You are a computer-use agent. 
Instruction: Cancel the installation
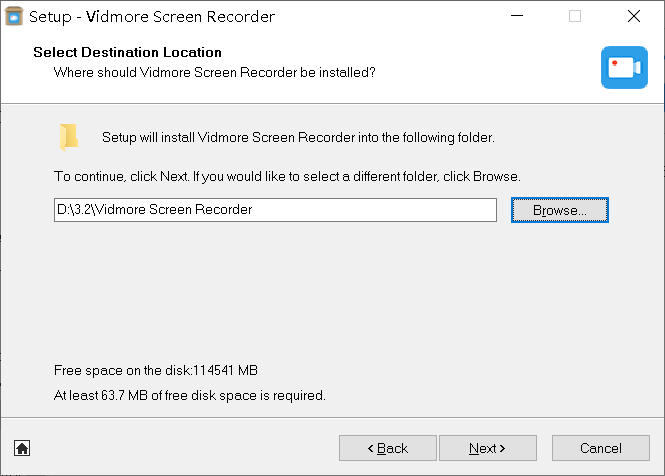[600, 448]
